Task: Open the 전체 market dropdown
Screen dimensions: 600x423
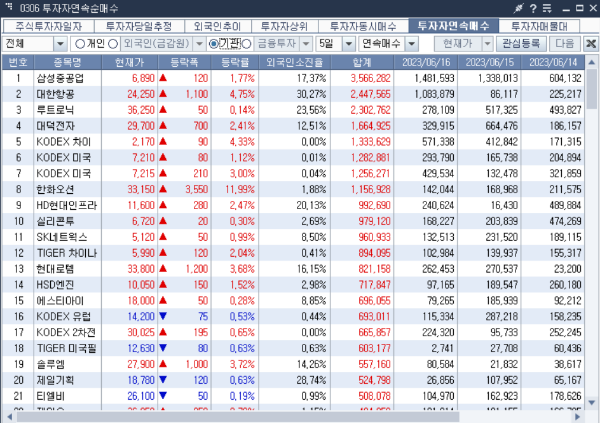Action: 60,44
